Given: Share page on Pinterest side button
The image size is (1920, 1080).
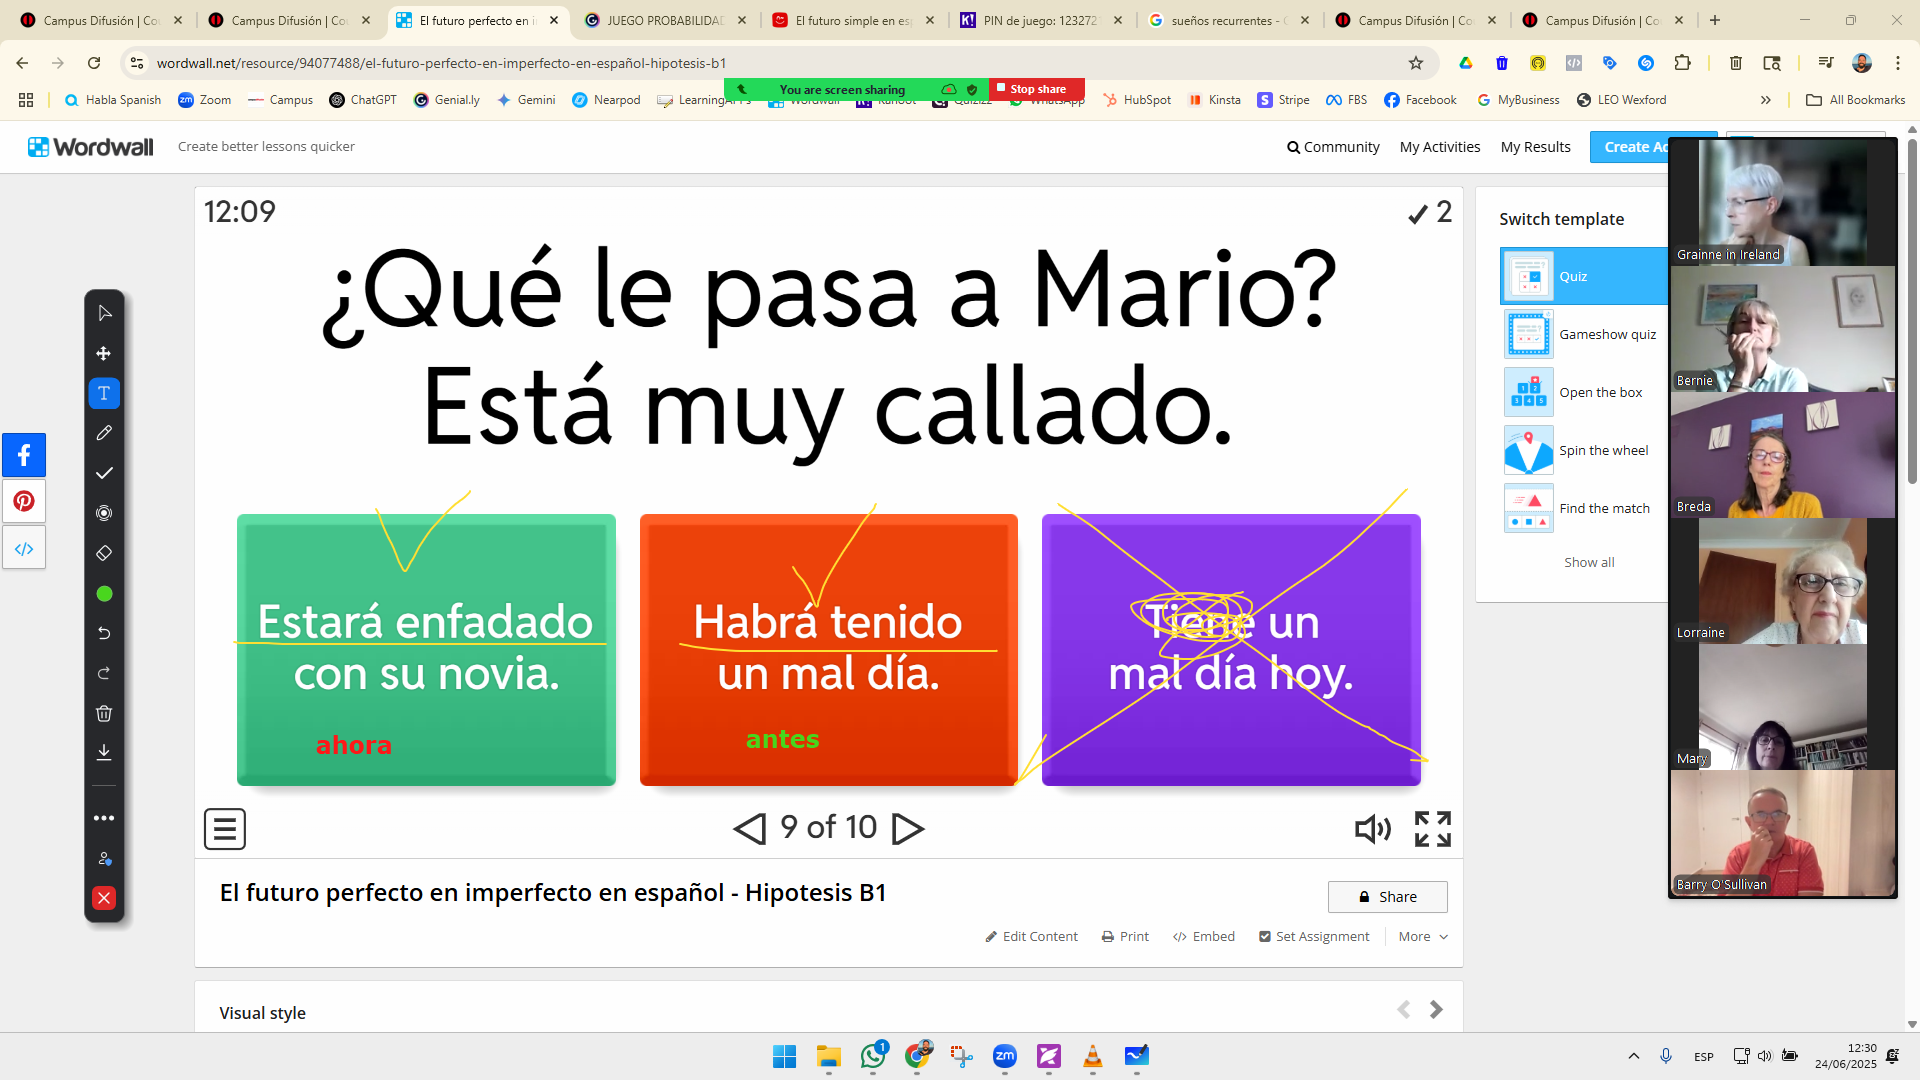Looking at the screenshot, I should point(24,501).
